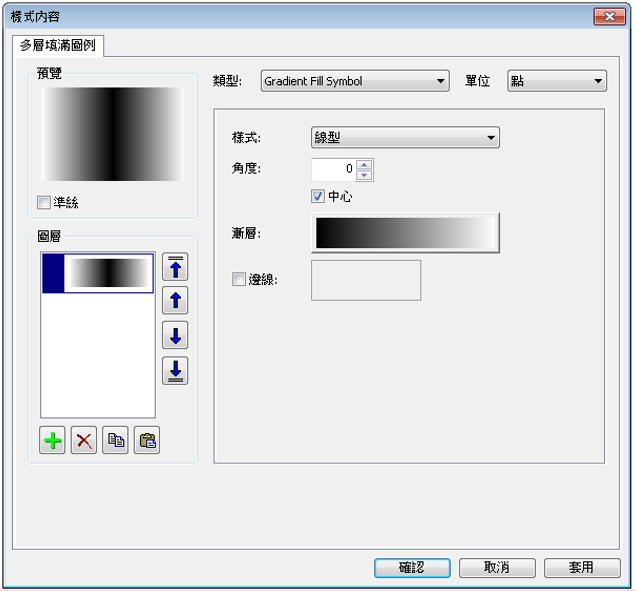Click the 確認 button

pyautogui.click(x=412, y=567)
